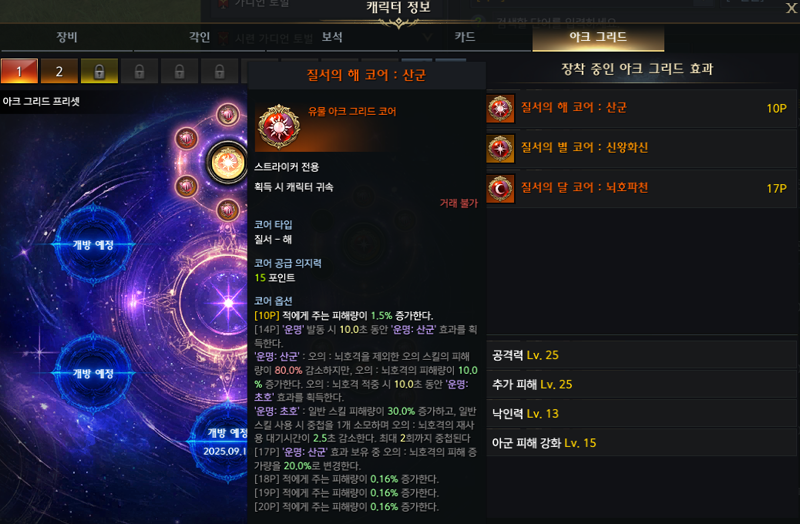Select Ark Grid preset 1
Image resolution: width=800 pixels, height=524 pixels.
pyautogui.click(x=19, y=71)
